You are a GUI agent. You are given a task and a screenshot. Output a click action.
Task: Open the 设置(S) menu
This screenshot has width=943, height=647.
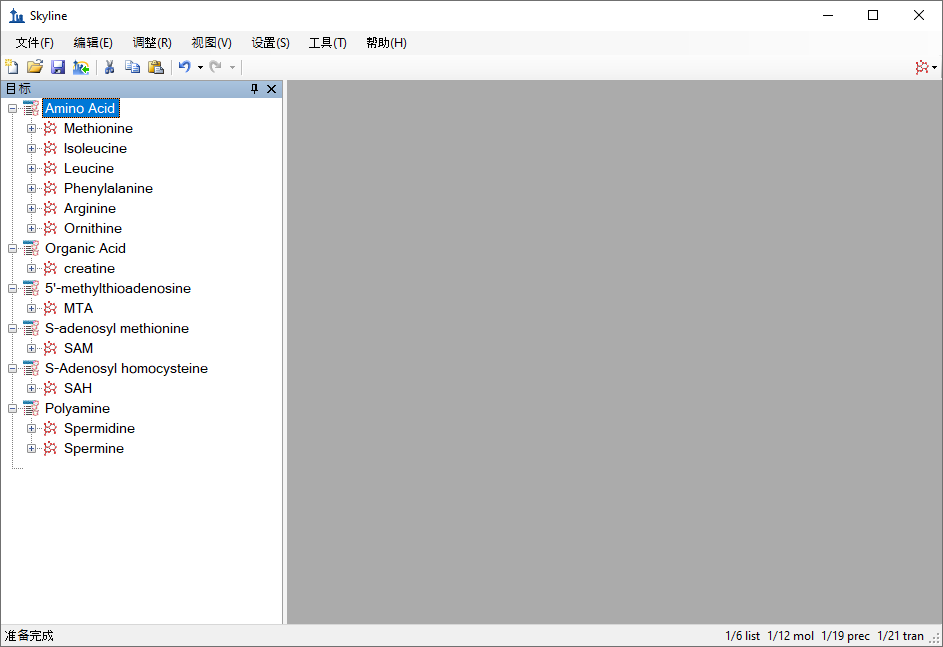[x=270, y=43]
